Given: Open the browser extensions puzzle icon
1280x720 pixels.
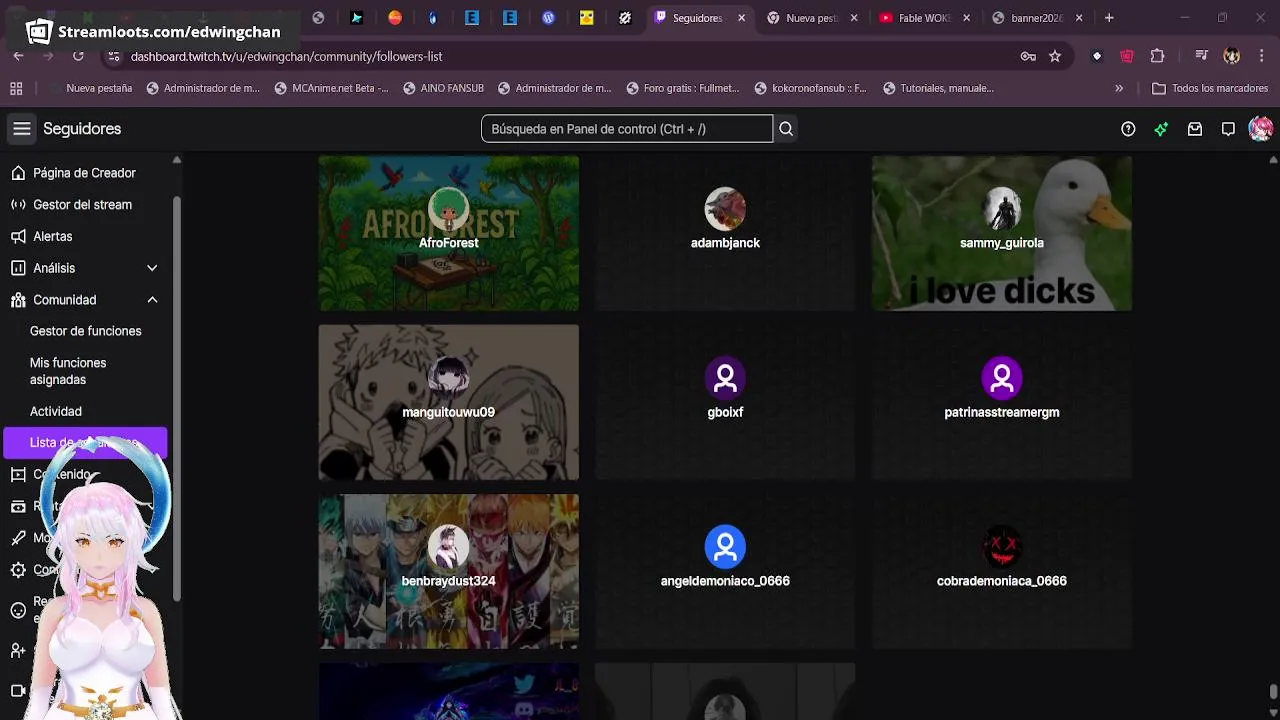Looking at the screenshot, I should 1157,56.
